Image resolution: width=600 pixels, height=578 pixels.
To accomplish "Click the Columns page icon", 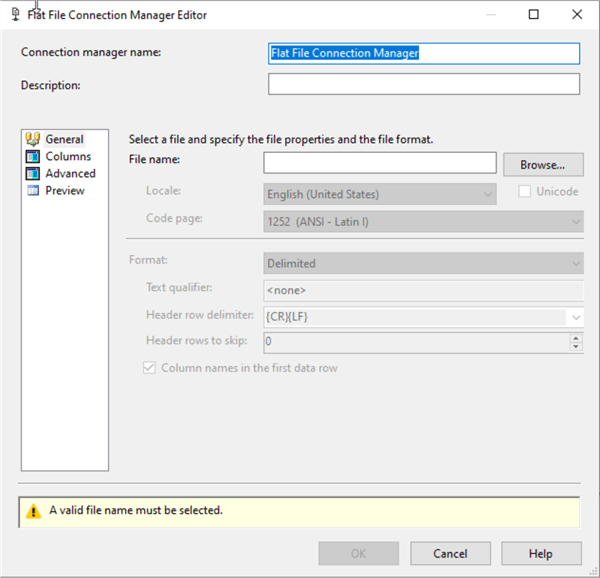I will point(33,156).
